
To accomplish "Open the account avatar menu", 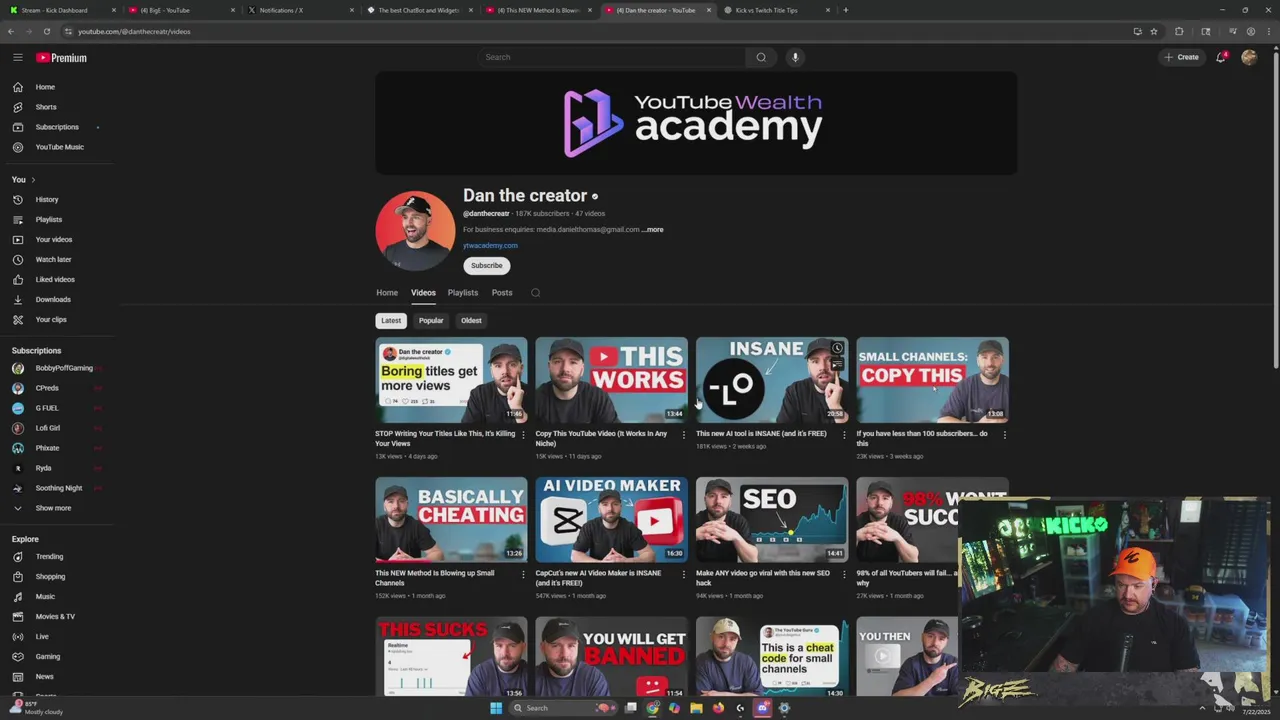I will (1249, 57).
